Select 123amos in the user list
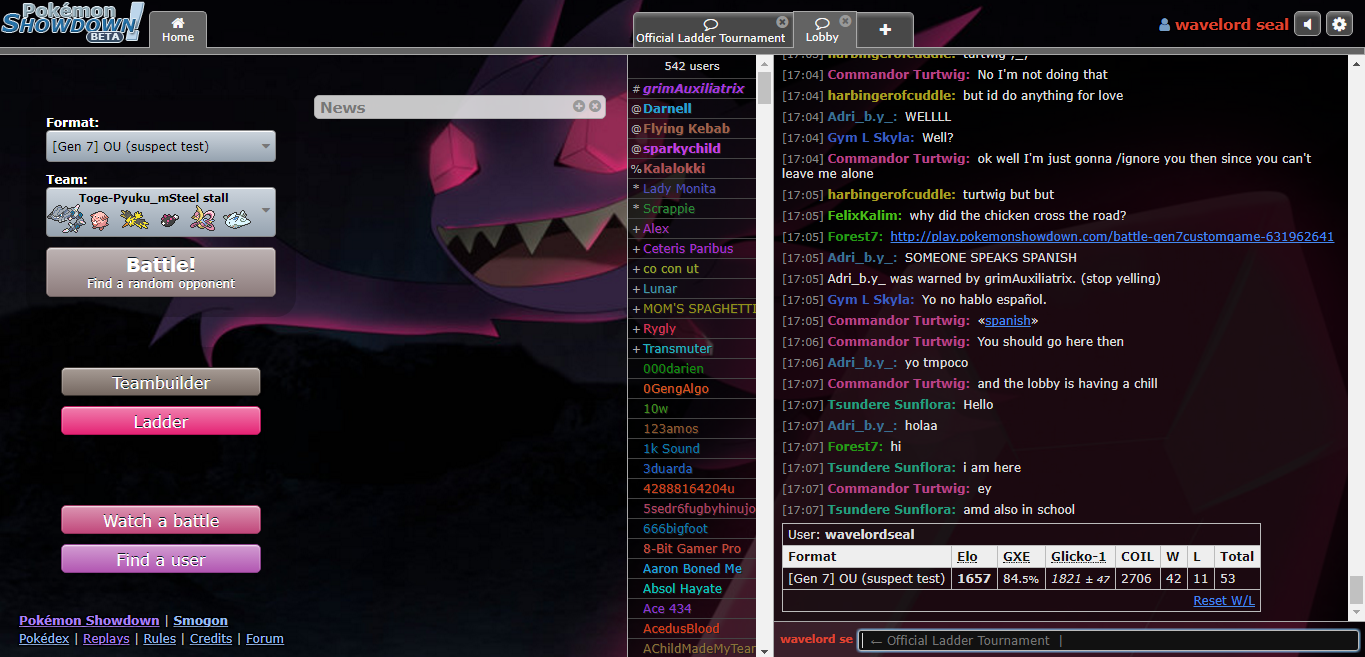Screen dimensions: 1365x657 pyautogui.click(x=692, y=429)
